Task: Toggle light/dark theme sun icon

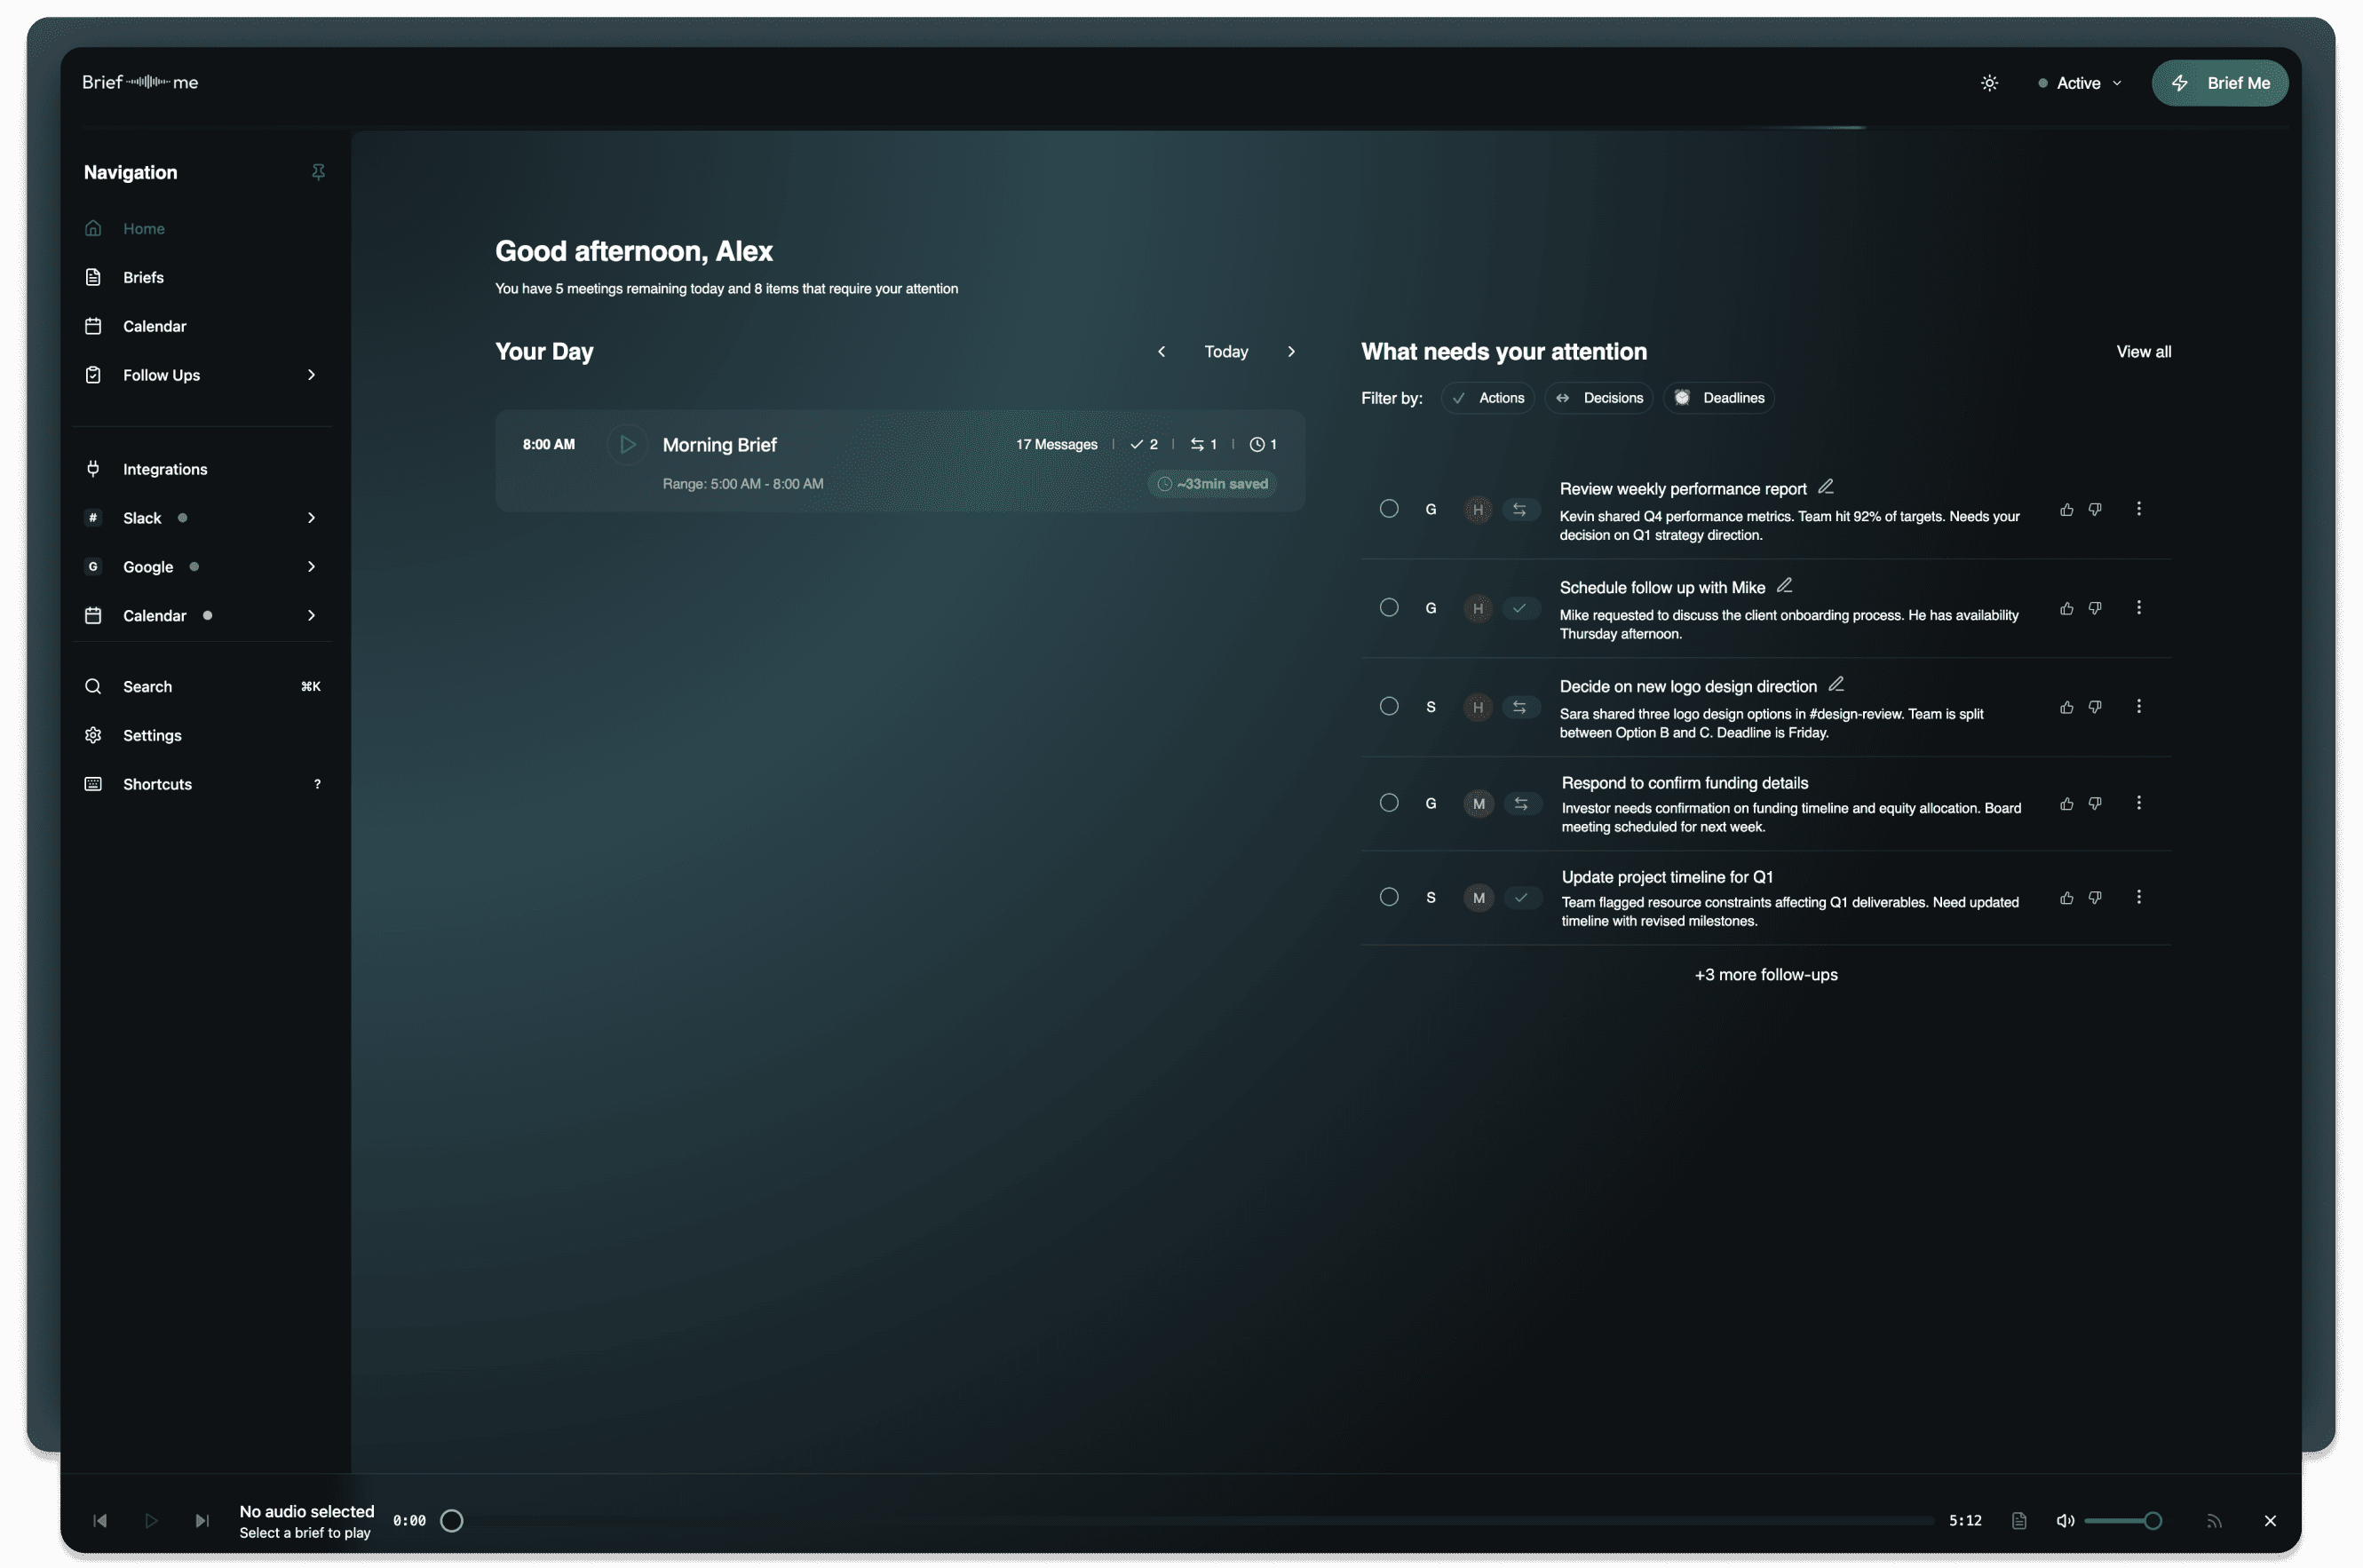Action: 1989,83
